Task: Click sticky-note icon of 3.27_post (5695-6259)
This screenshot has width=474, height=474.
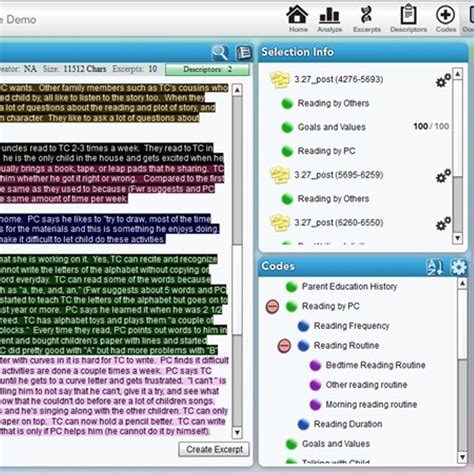Action: coord(279,175)
